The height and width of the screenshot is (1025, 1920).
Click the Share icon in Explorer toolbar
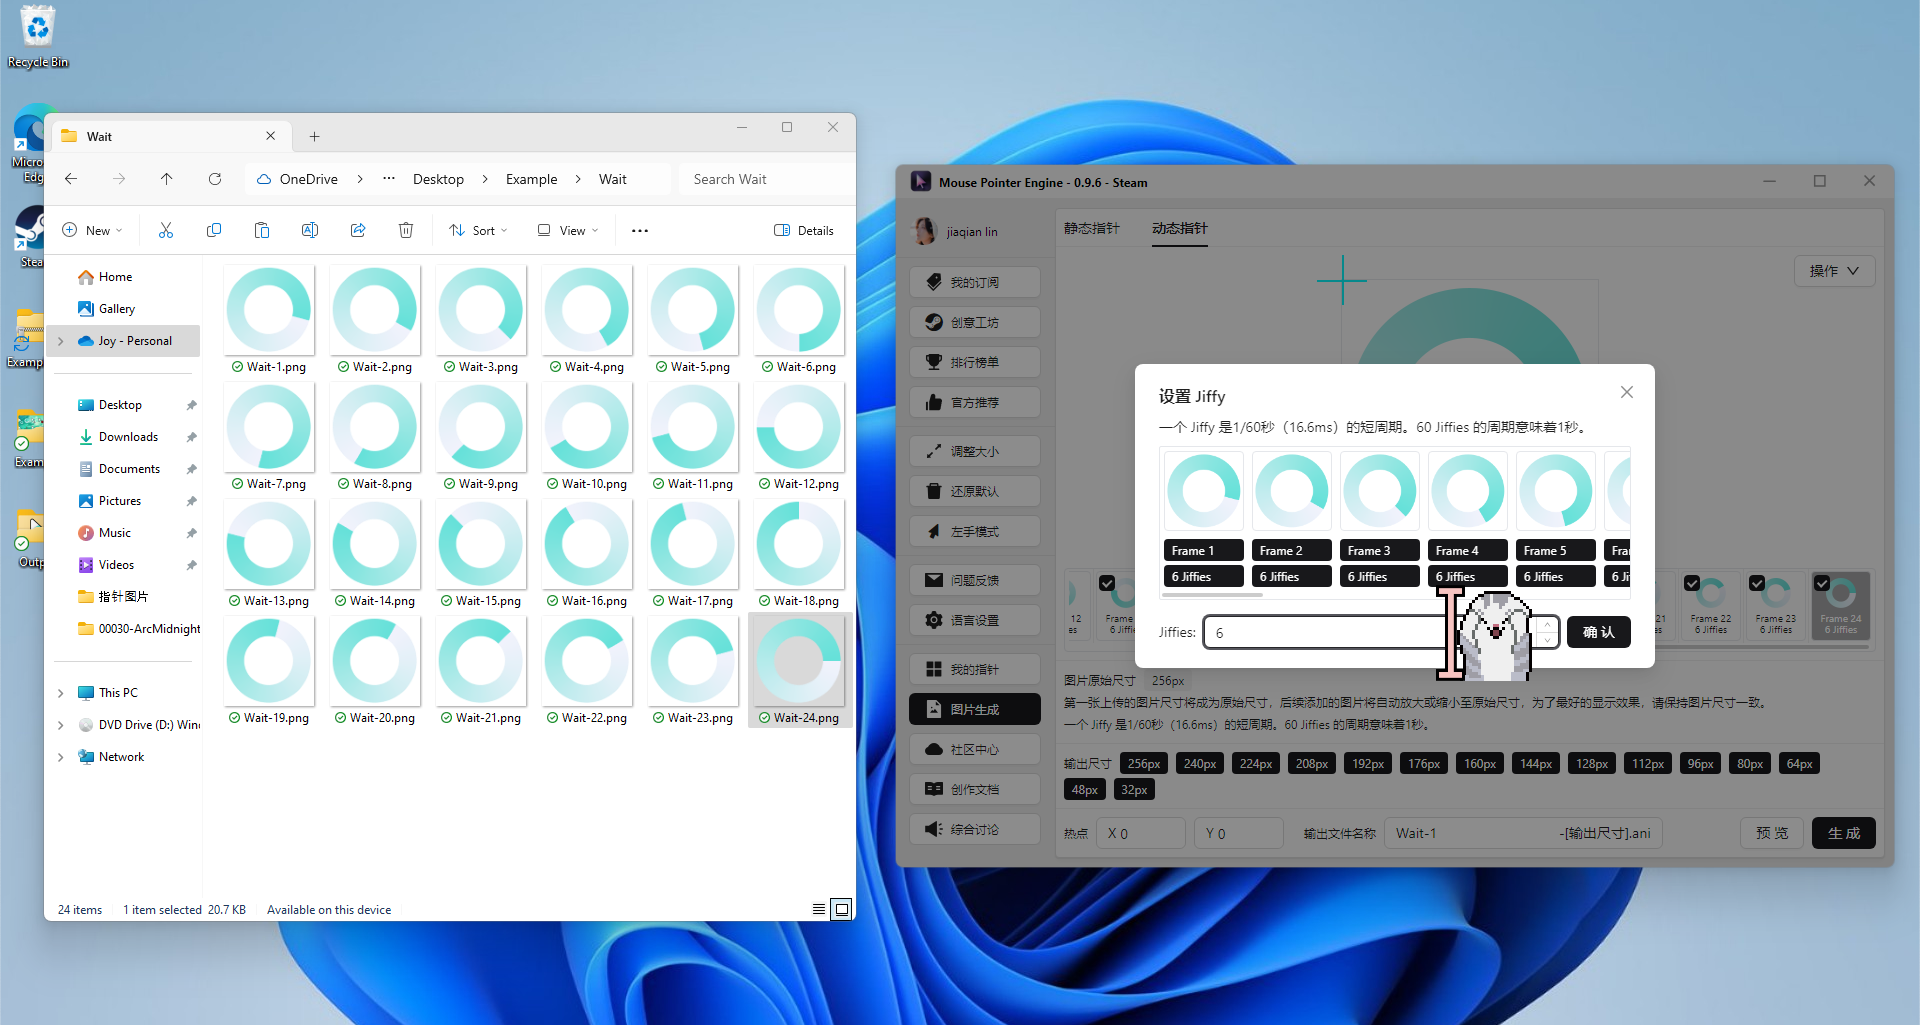click(358, 231)
